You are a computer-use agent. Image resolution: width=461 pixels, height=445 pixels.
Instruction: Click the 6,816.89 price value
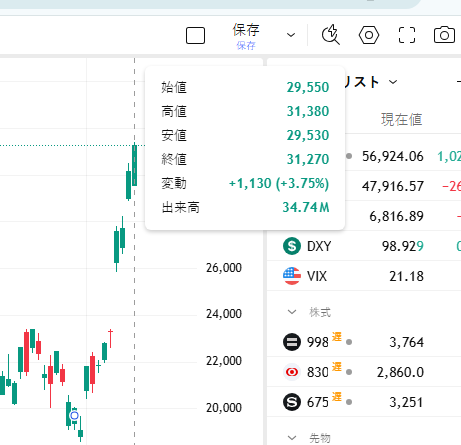(396, 216)
